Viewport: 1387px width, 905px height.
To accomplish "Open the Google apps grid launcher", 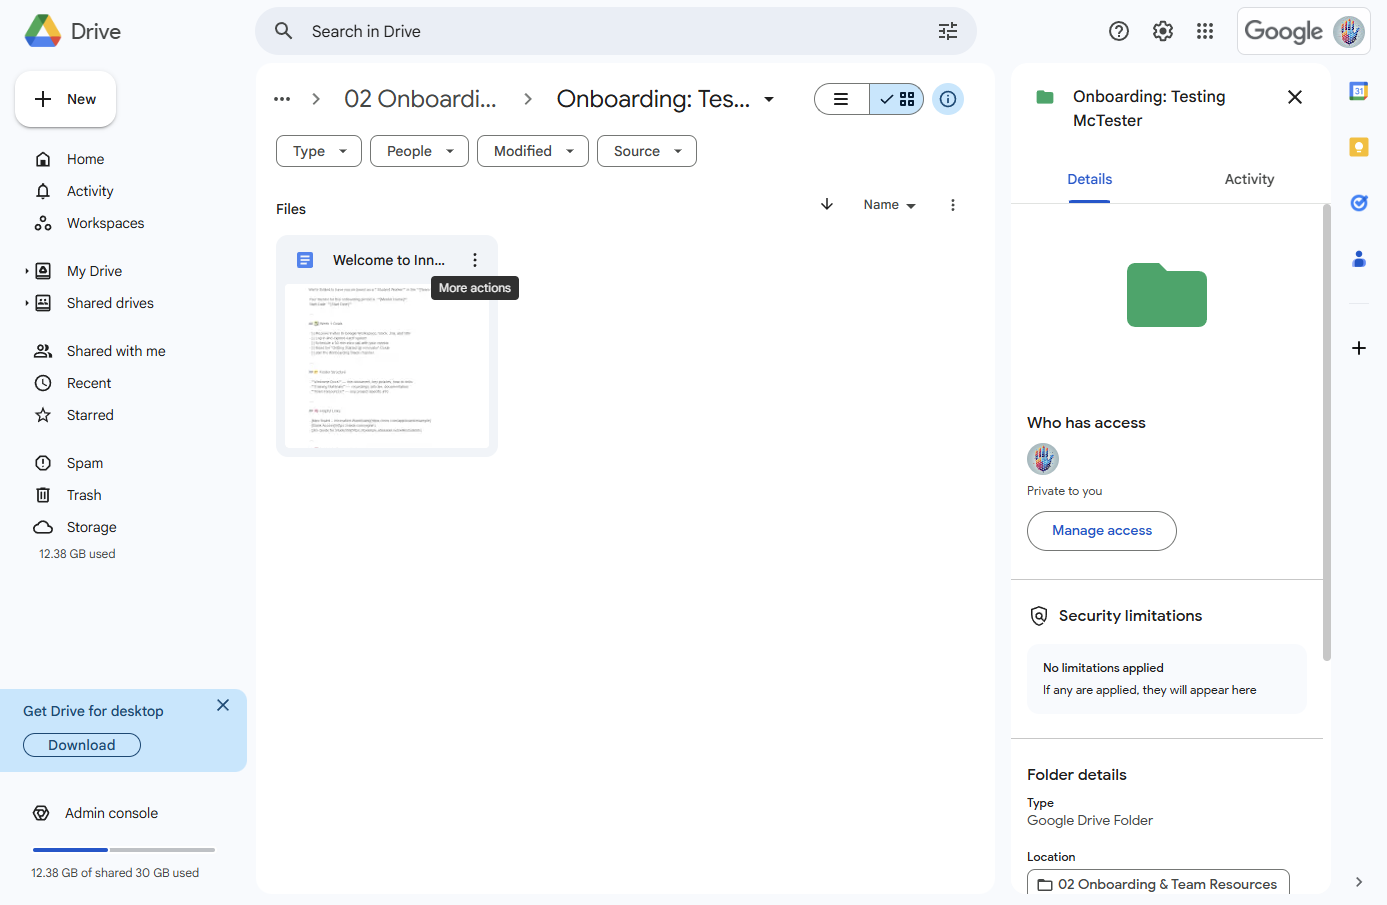I will point(1205,31).
